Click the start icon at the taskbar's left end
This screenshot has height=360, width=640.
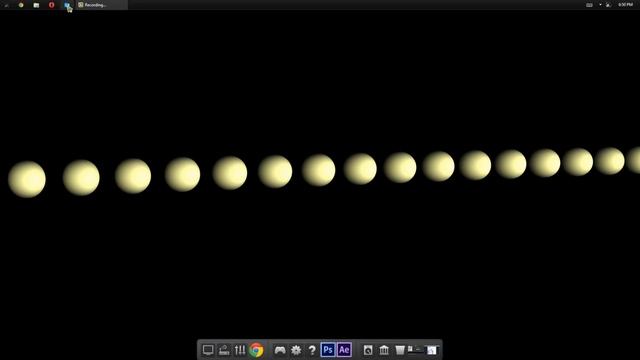(6, 5)
